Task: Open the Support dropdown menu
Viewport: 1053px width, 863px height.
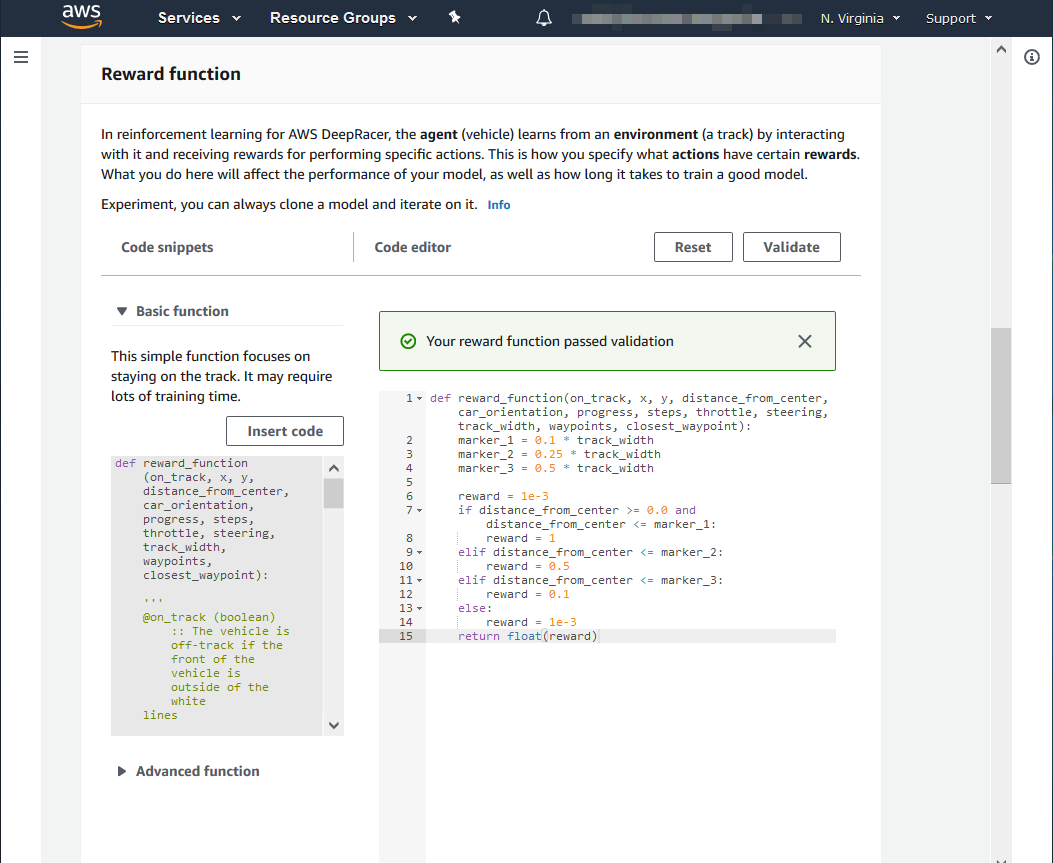Action: 958,18
